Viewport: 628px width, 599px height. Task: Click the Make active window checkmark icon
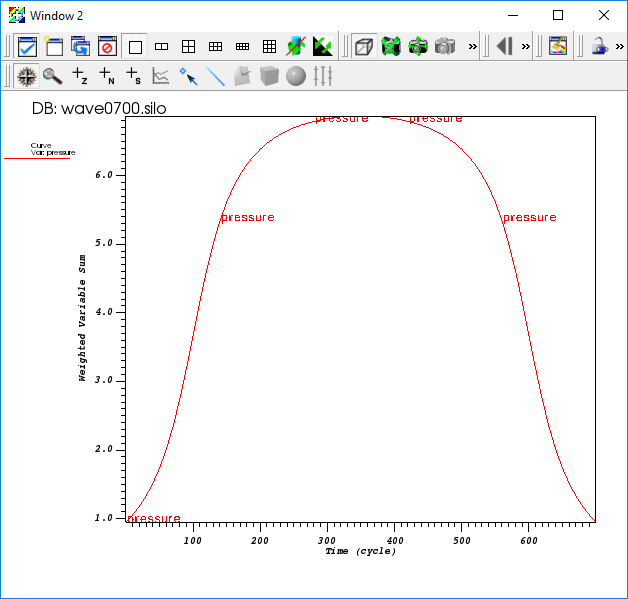[x=27, y=47]
